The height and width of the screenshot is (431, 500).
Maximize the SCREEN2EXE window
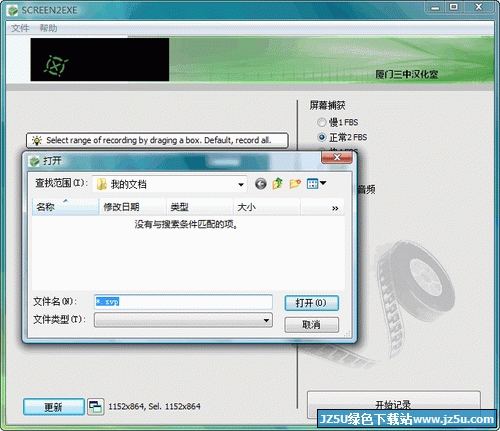pyautogui.click(x=454, y=7)
